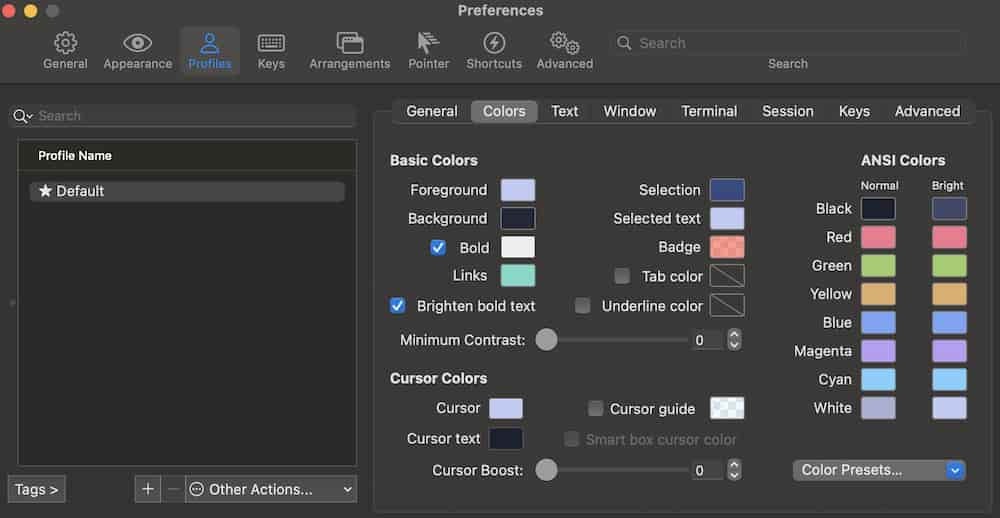
Task: Open the Foreground color swatch
Action: [x=517, y=190]
